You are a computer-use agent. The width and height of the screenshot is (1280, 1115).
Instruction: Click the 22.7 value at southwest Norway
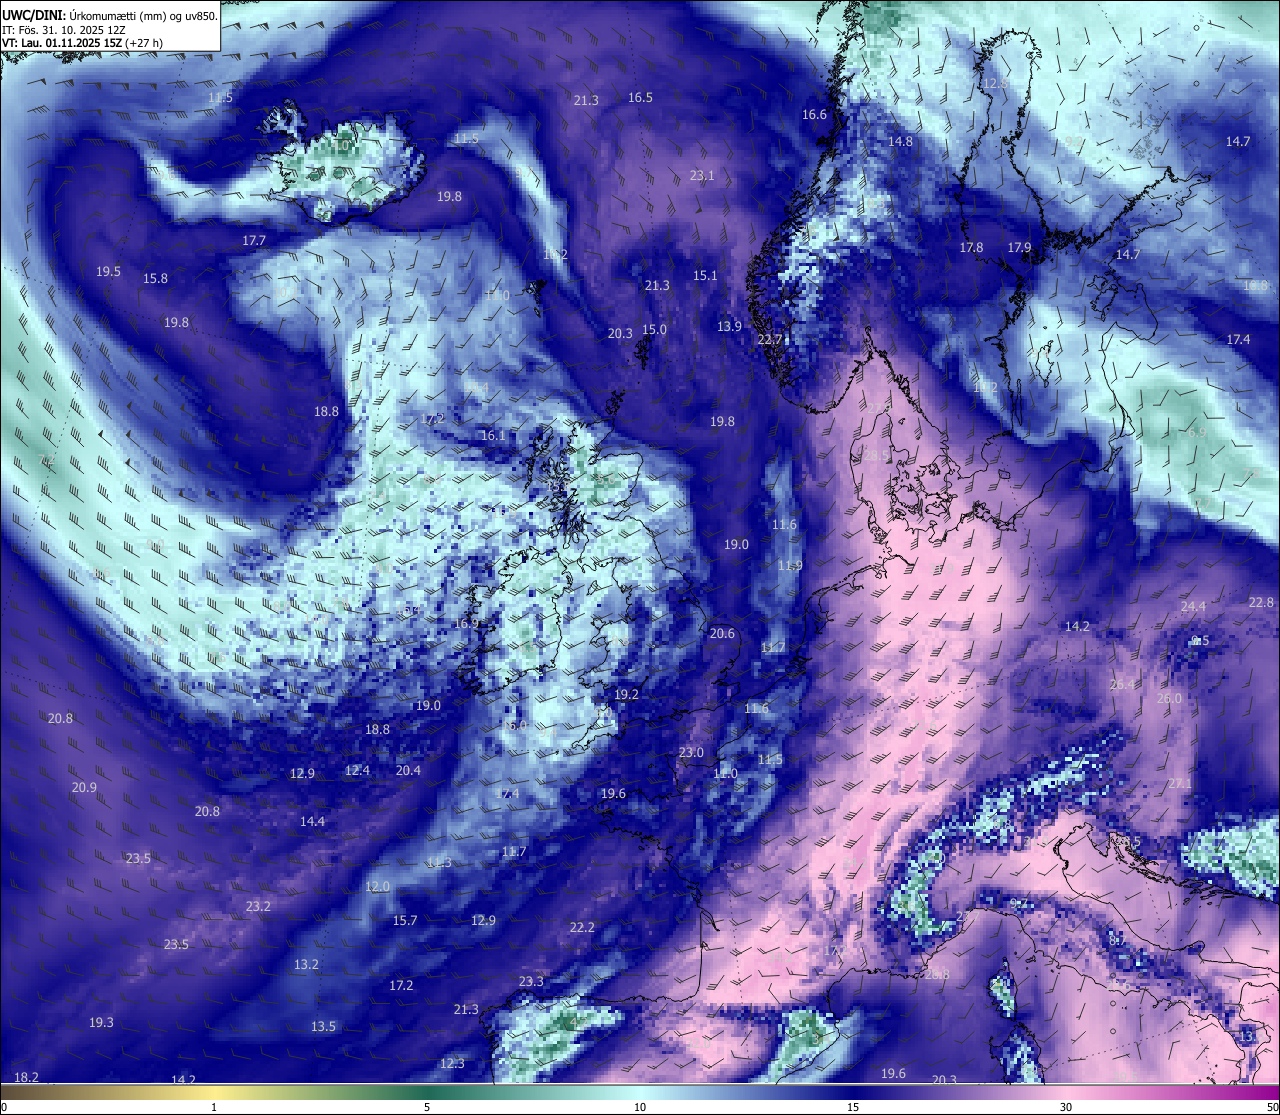point(769,339)
